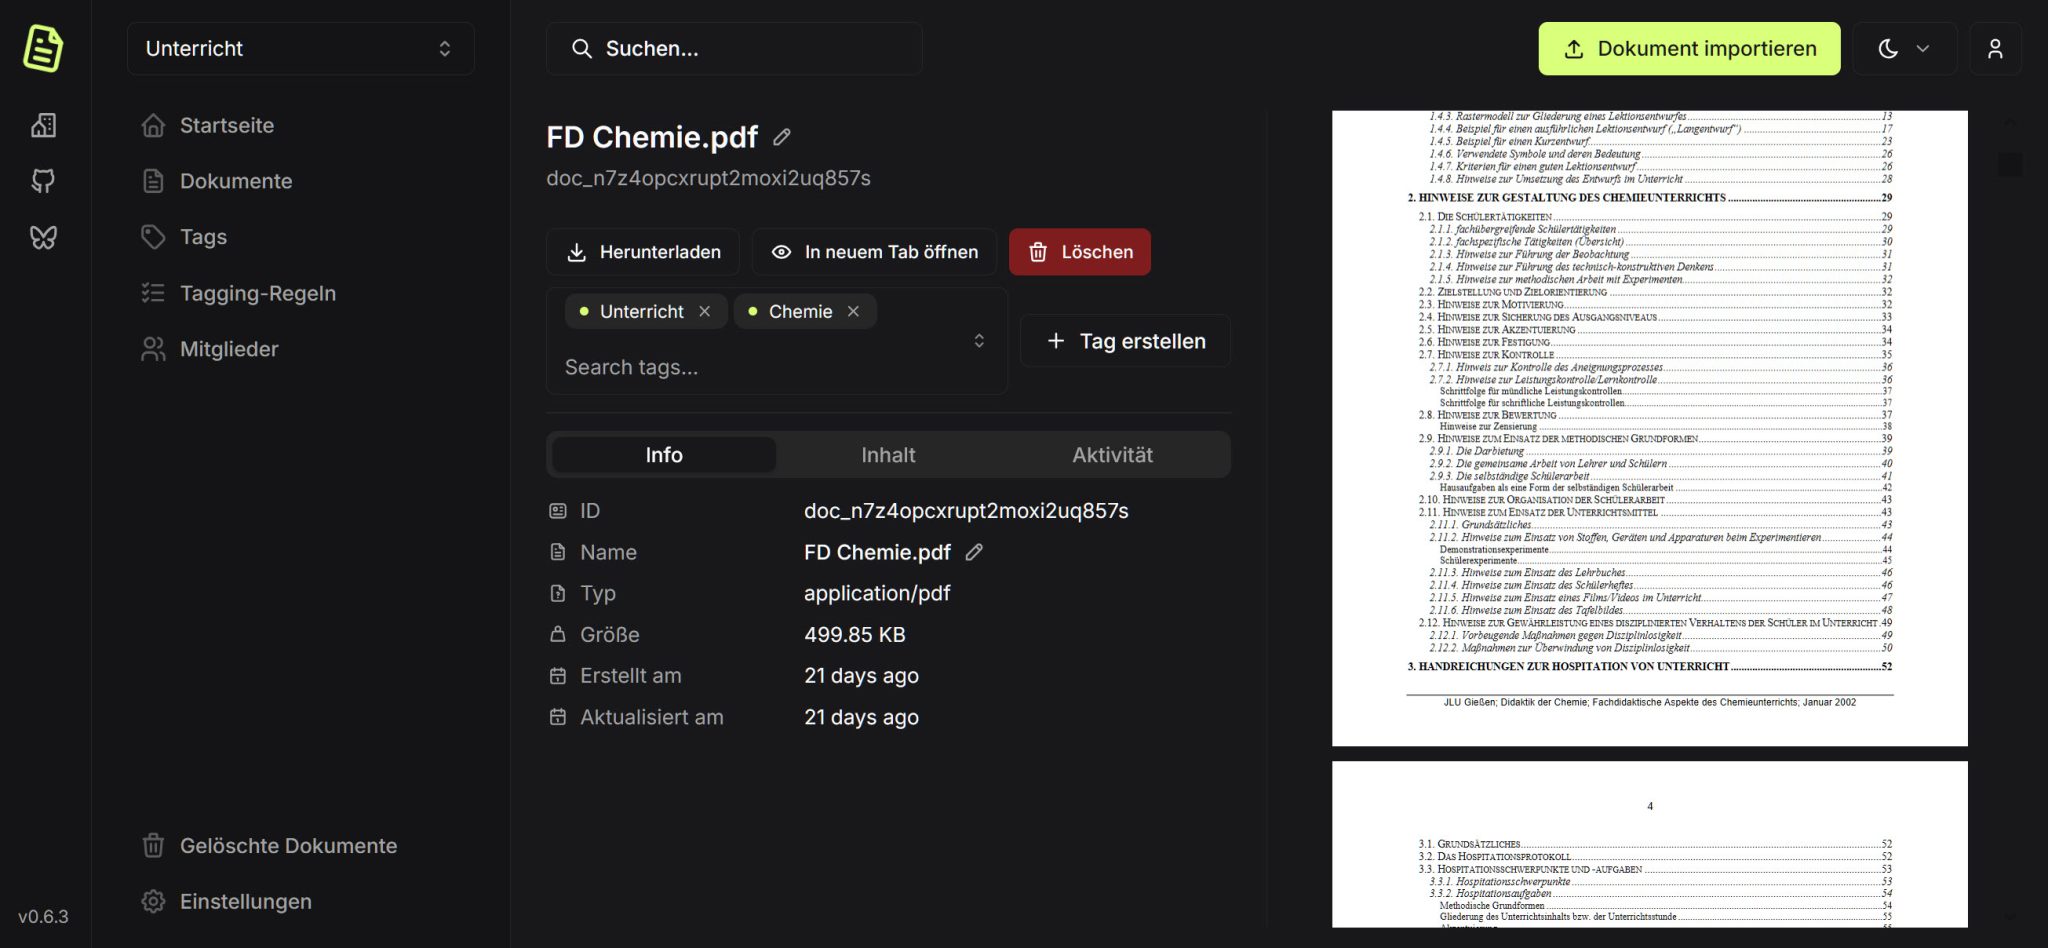Open Tagging-Regeln in the sidebar
Viewport: 2048px width, 948px height.
257,293
